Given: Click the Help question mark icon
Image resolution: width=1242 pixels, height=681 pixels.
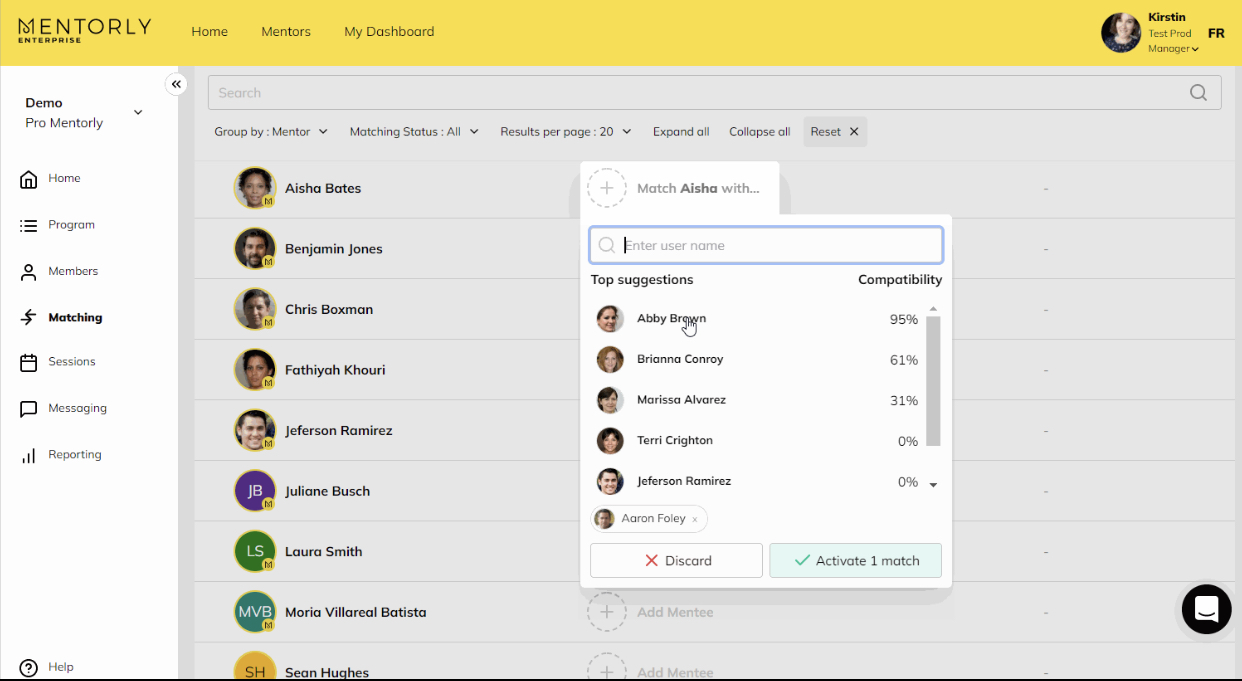Looking at the screenshot, I should click(29, 667).
